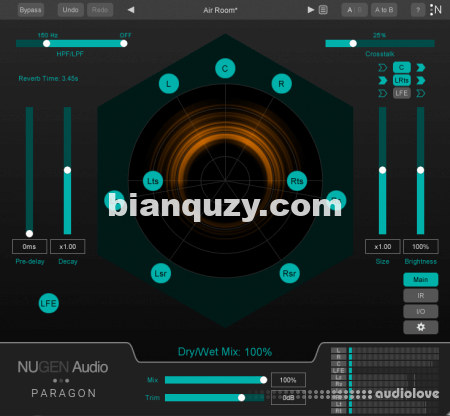Screen dimensions: 450x416
Task: Select the Rts speaker node
Action: (297, 181)
